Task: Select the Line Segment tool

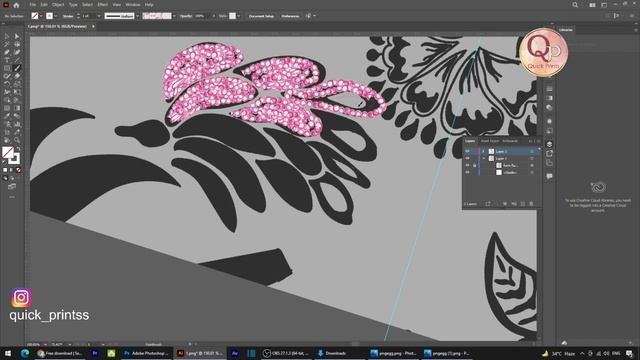Action: click(17, 60)
